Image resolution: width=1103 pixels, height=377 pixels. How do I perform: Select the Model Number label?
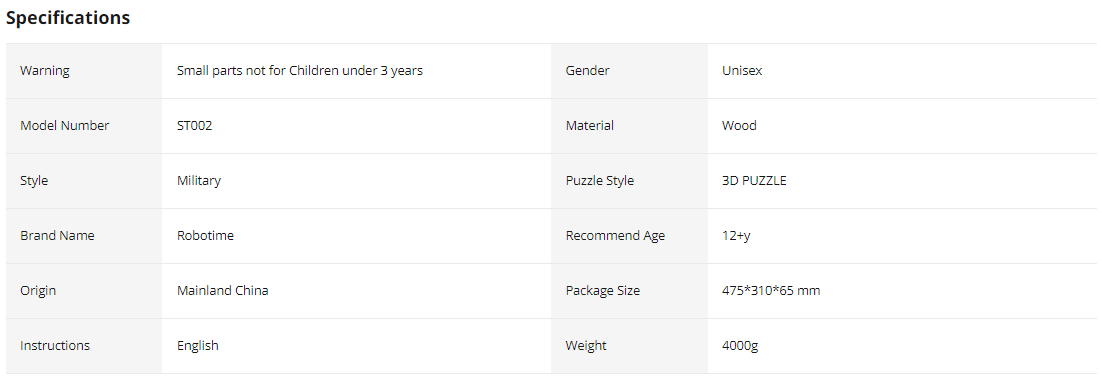tap(65, 125)
